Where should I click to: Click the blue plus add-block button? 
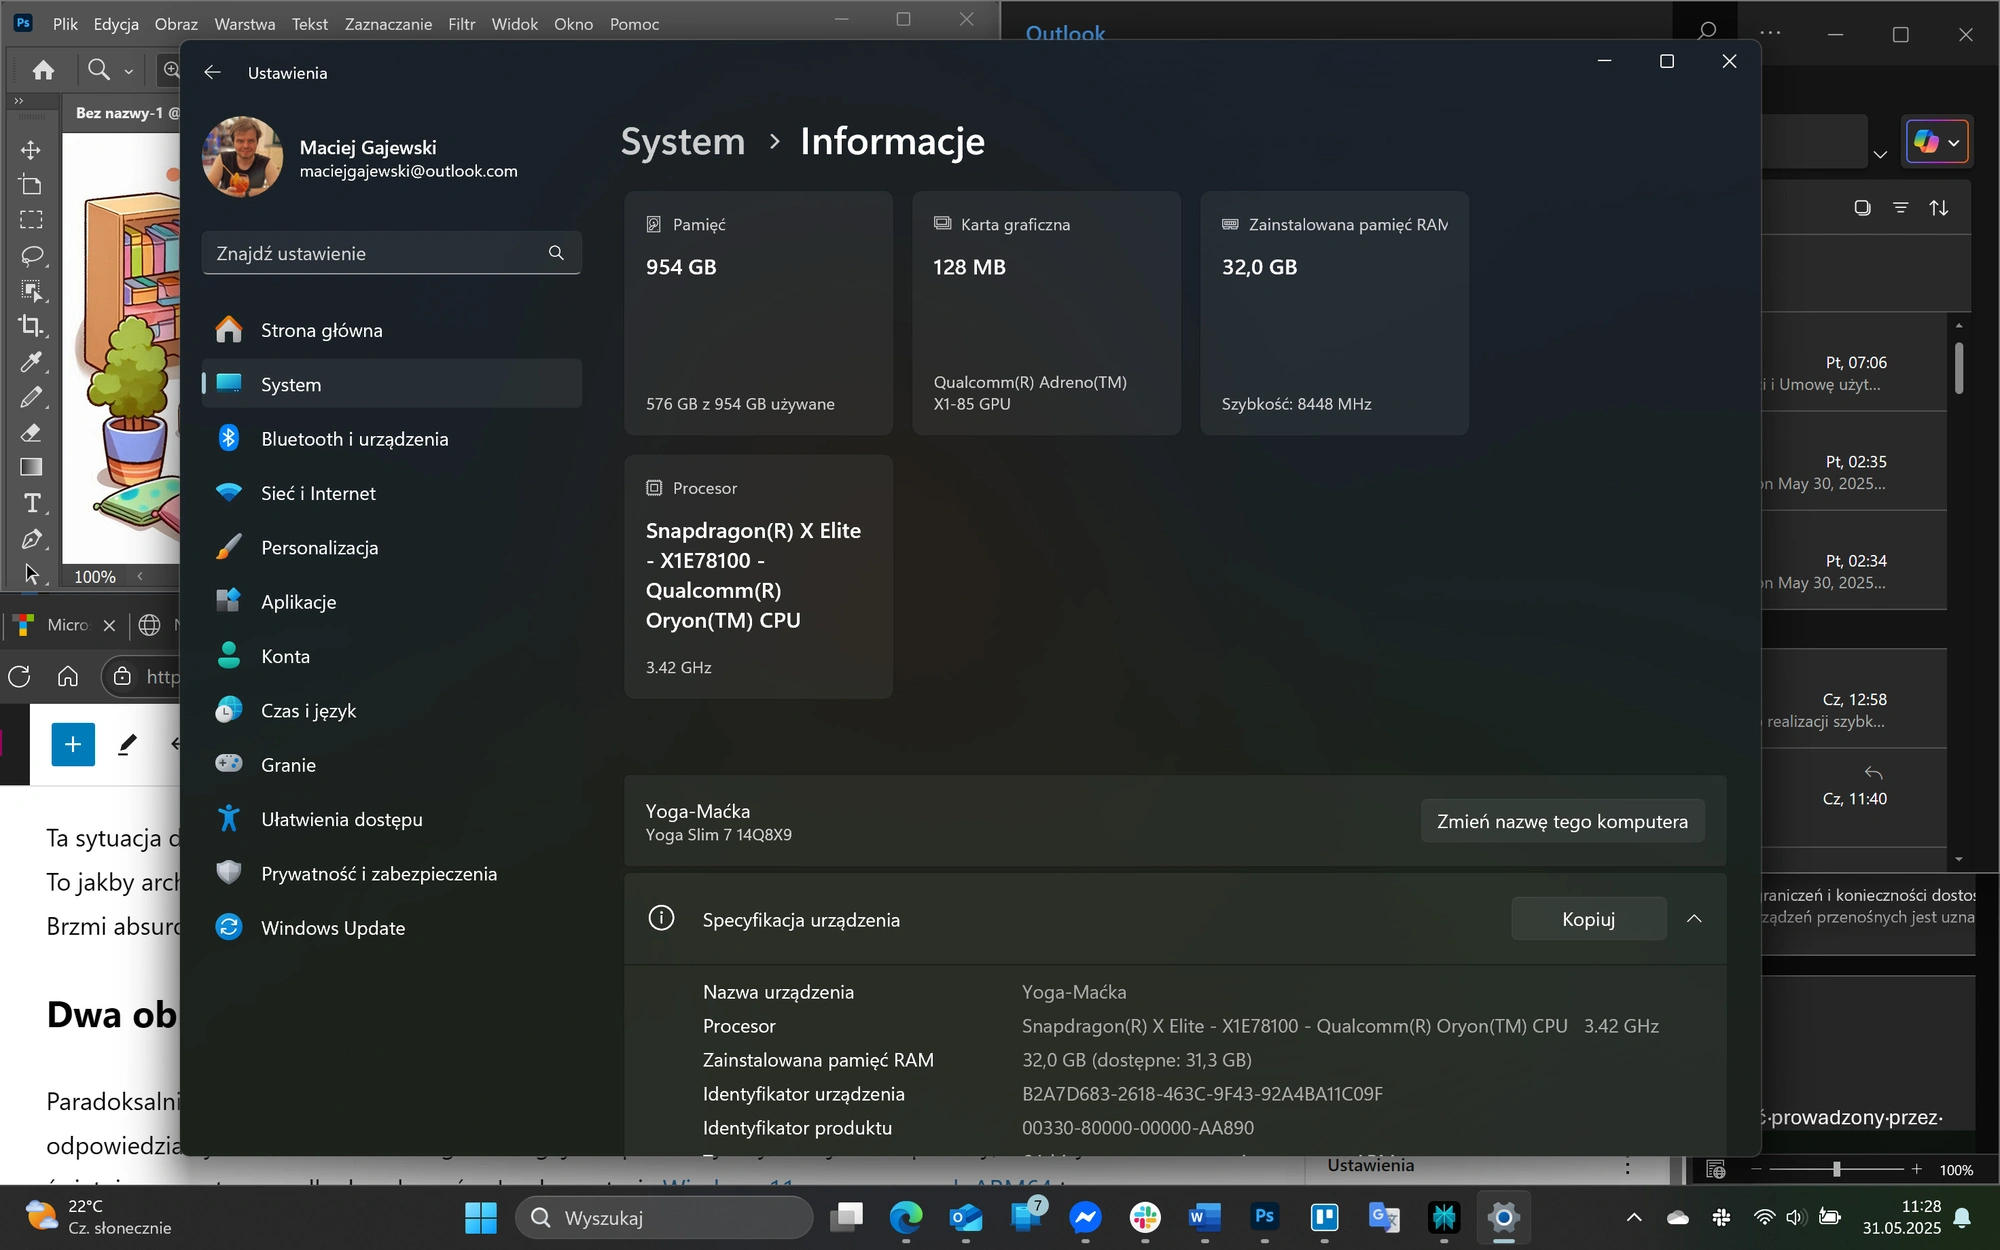(x=73, y=744)
